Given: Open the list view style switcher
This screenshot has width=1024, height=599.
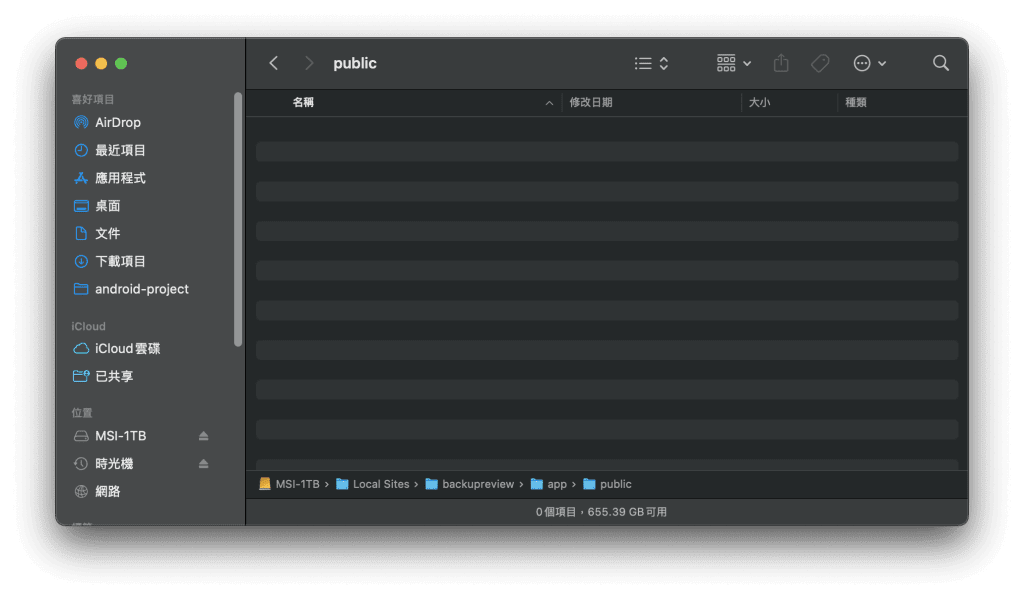Looking at the screenshot, I should pyautogui.click(x=651, y=63).
